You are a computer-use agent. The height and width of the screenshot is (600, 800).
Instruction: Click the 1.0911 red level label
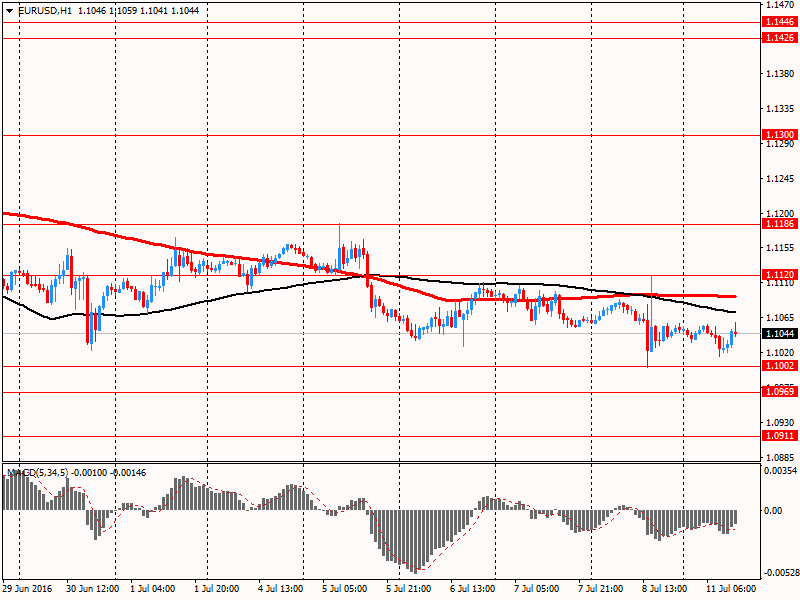780,436
